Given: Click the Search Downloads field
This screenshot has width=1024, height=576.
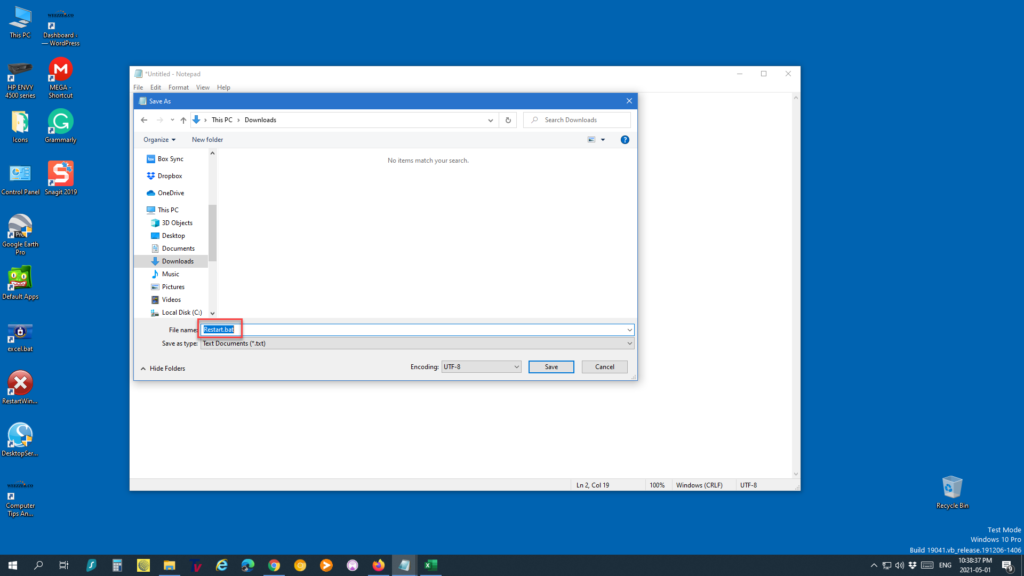Looking at the screenshot, I should coord(580,120).
